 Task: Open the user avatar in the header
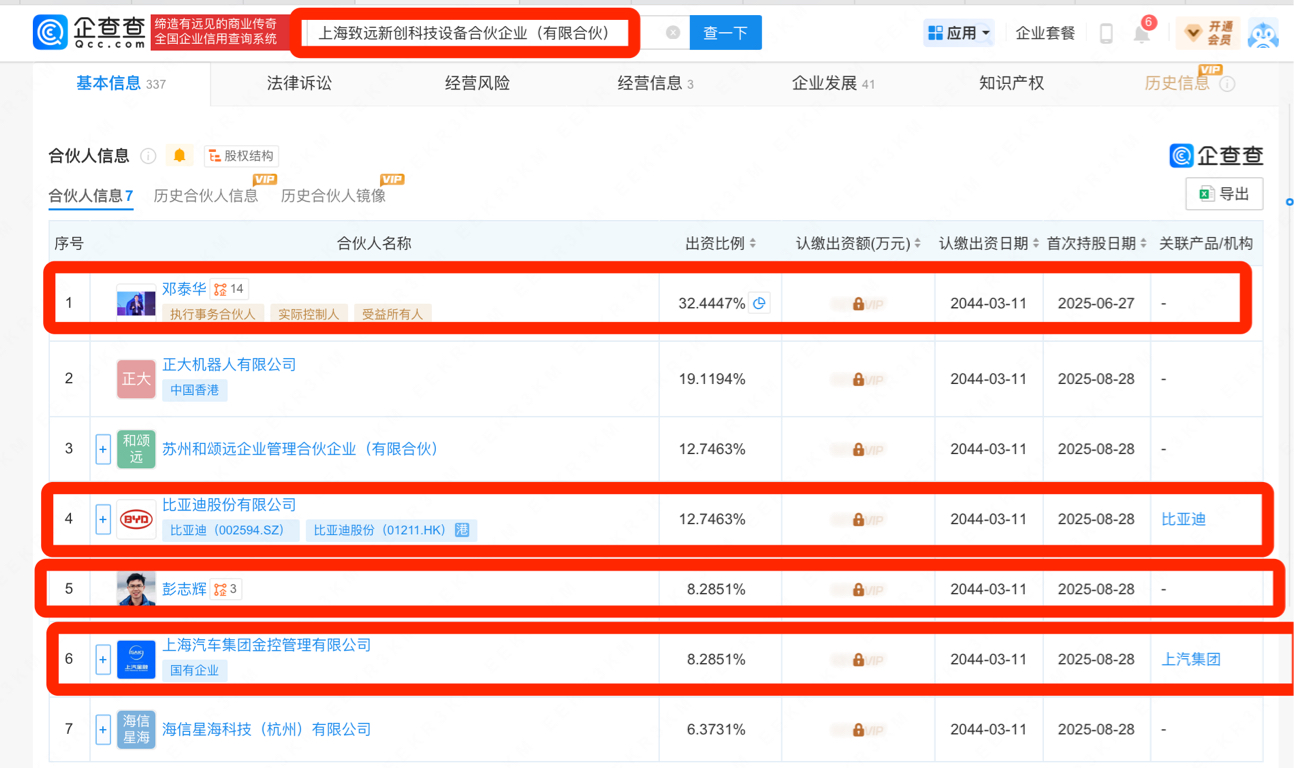pyautogui.click(x=1264, y=33)
